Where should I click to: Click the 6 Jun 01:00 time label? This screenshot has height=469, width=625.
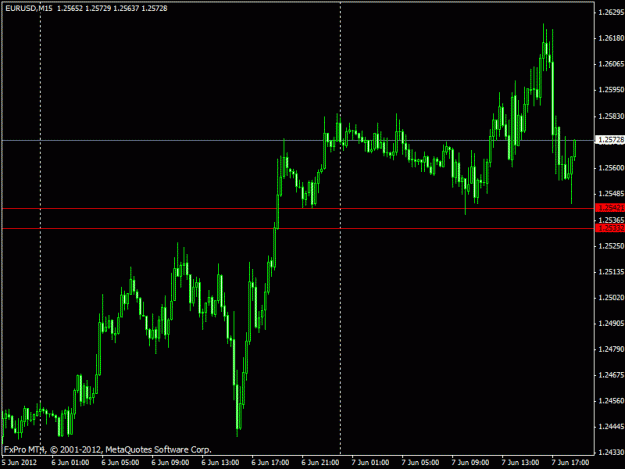[x=70, y=463]
